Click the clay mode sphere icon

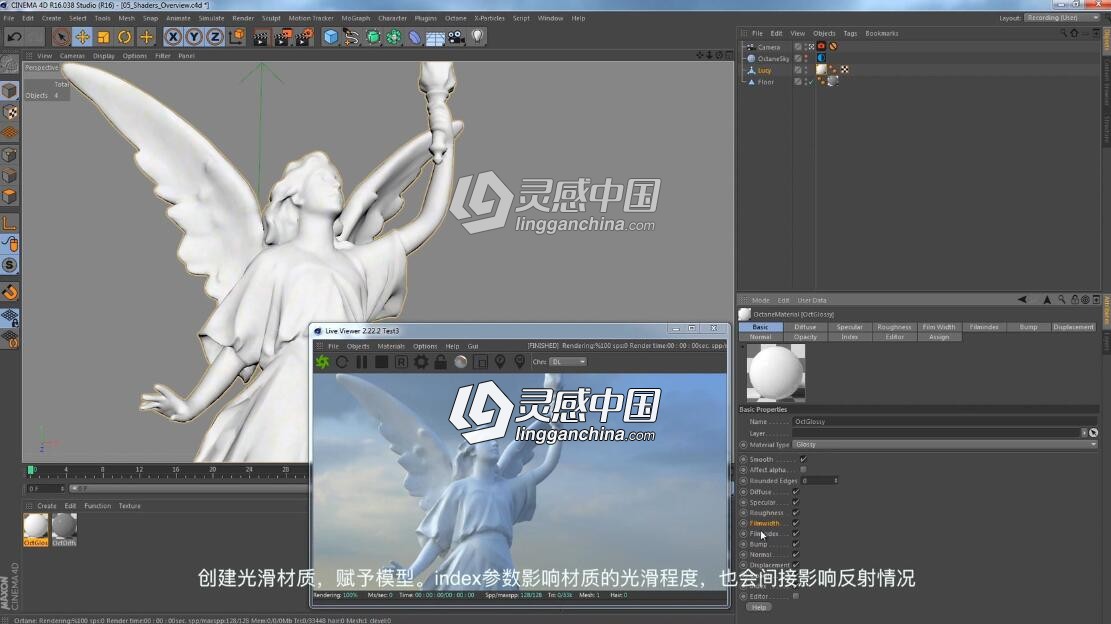coord(461,362)
